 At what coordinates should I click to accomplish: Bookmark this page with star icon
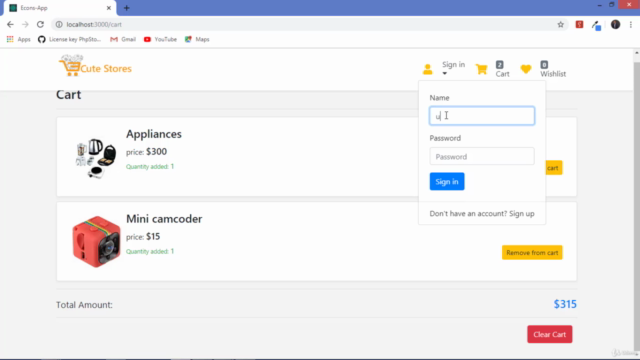click(x=560, y=24)
